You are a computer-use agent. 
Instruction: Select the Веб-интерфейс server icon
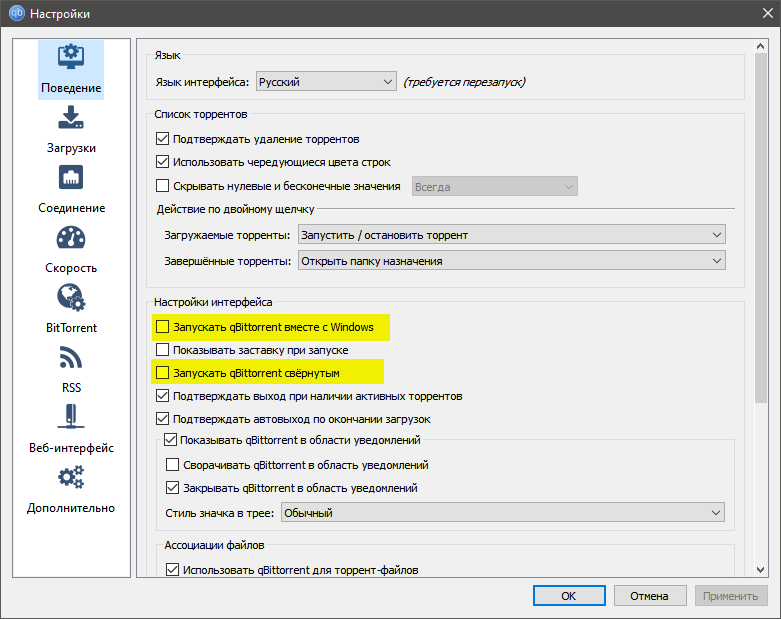[71, 417]
